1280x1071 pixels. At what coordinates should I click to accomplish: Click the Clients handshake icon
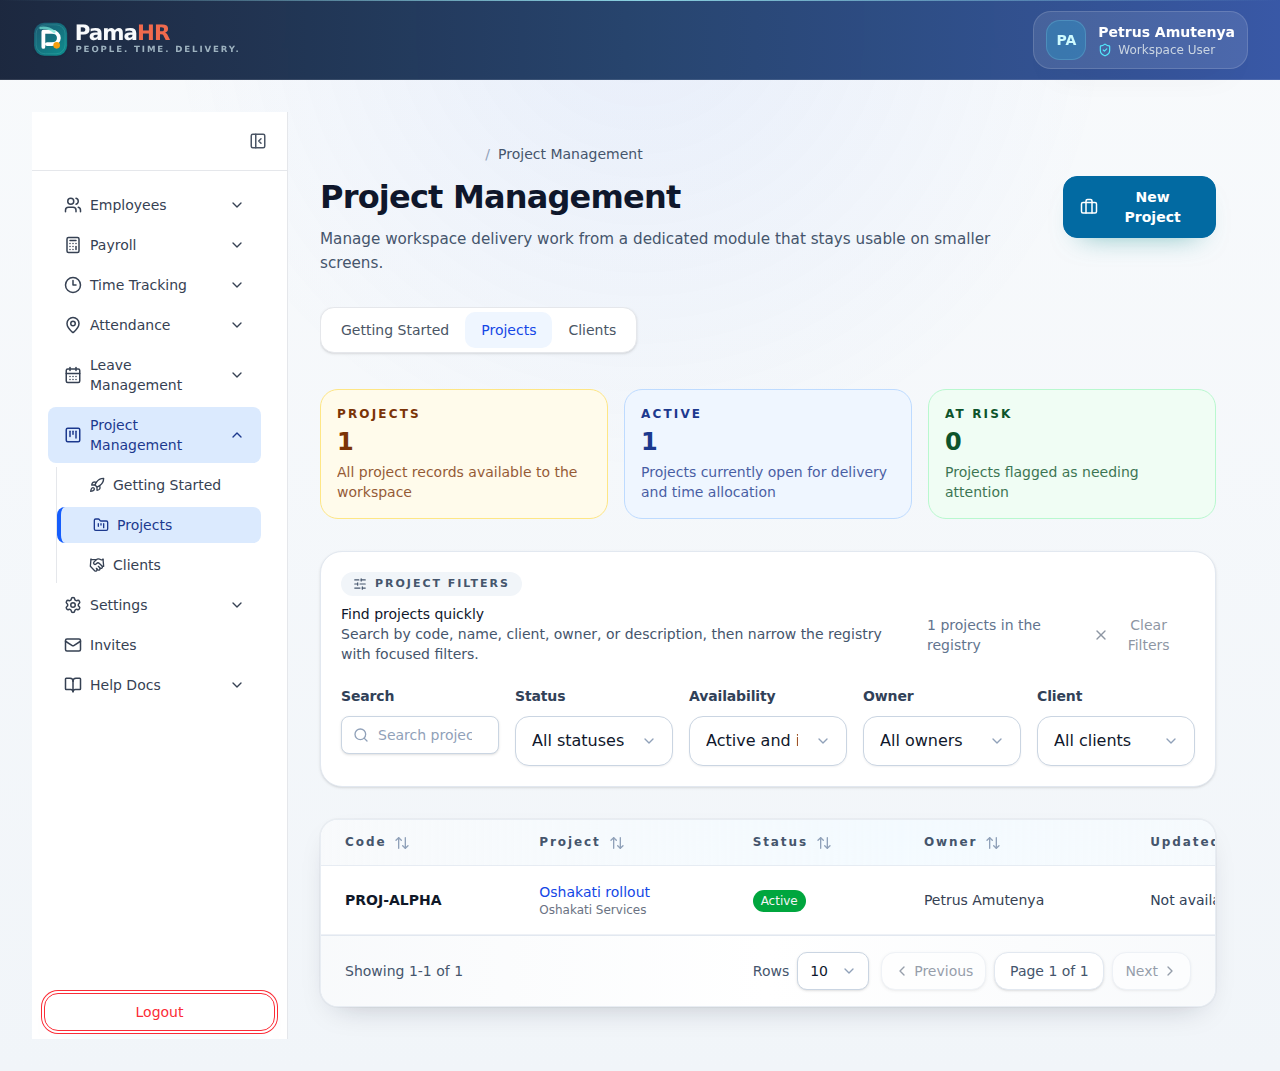(x=97, y=565)
